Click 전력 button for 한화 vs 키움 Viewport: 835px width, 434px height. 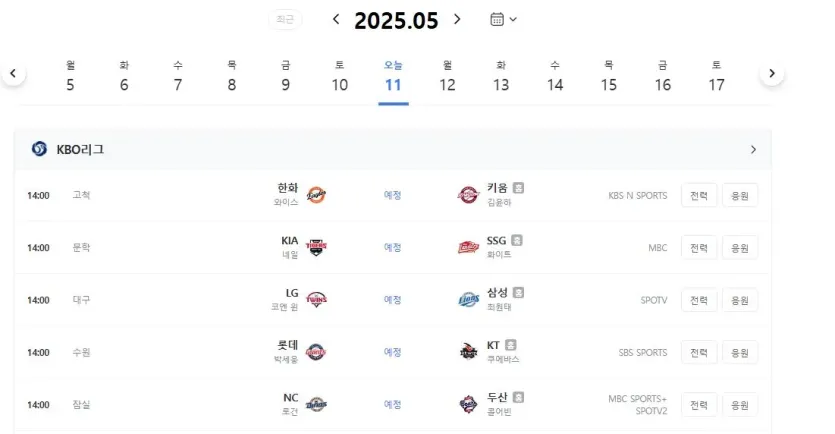(699, 195)
